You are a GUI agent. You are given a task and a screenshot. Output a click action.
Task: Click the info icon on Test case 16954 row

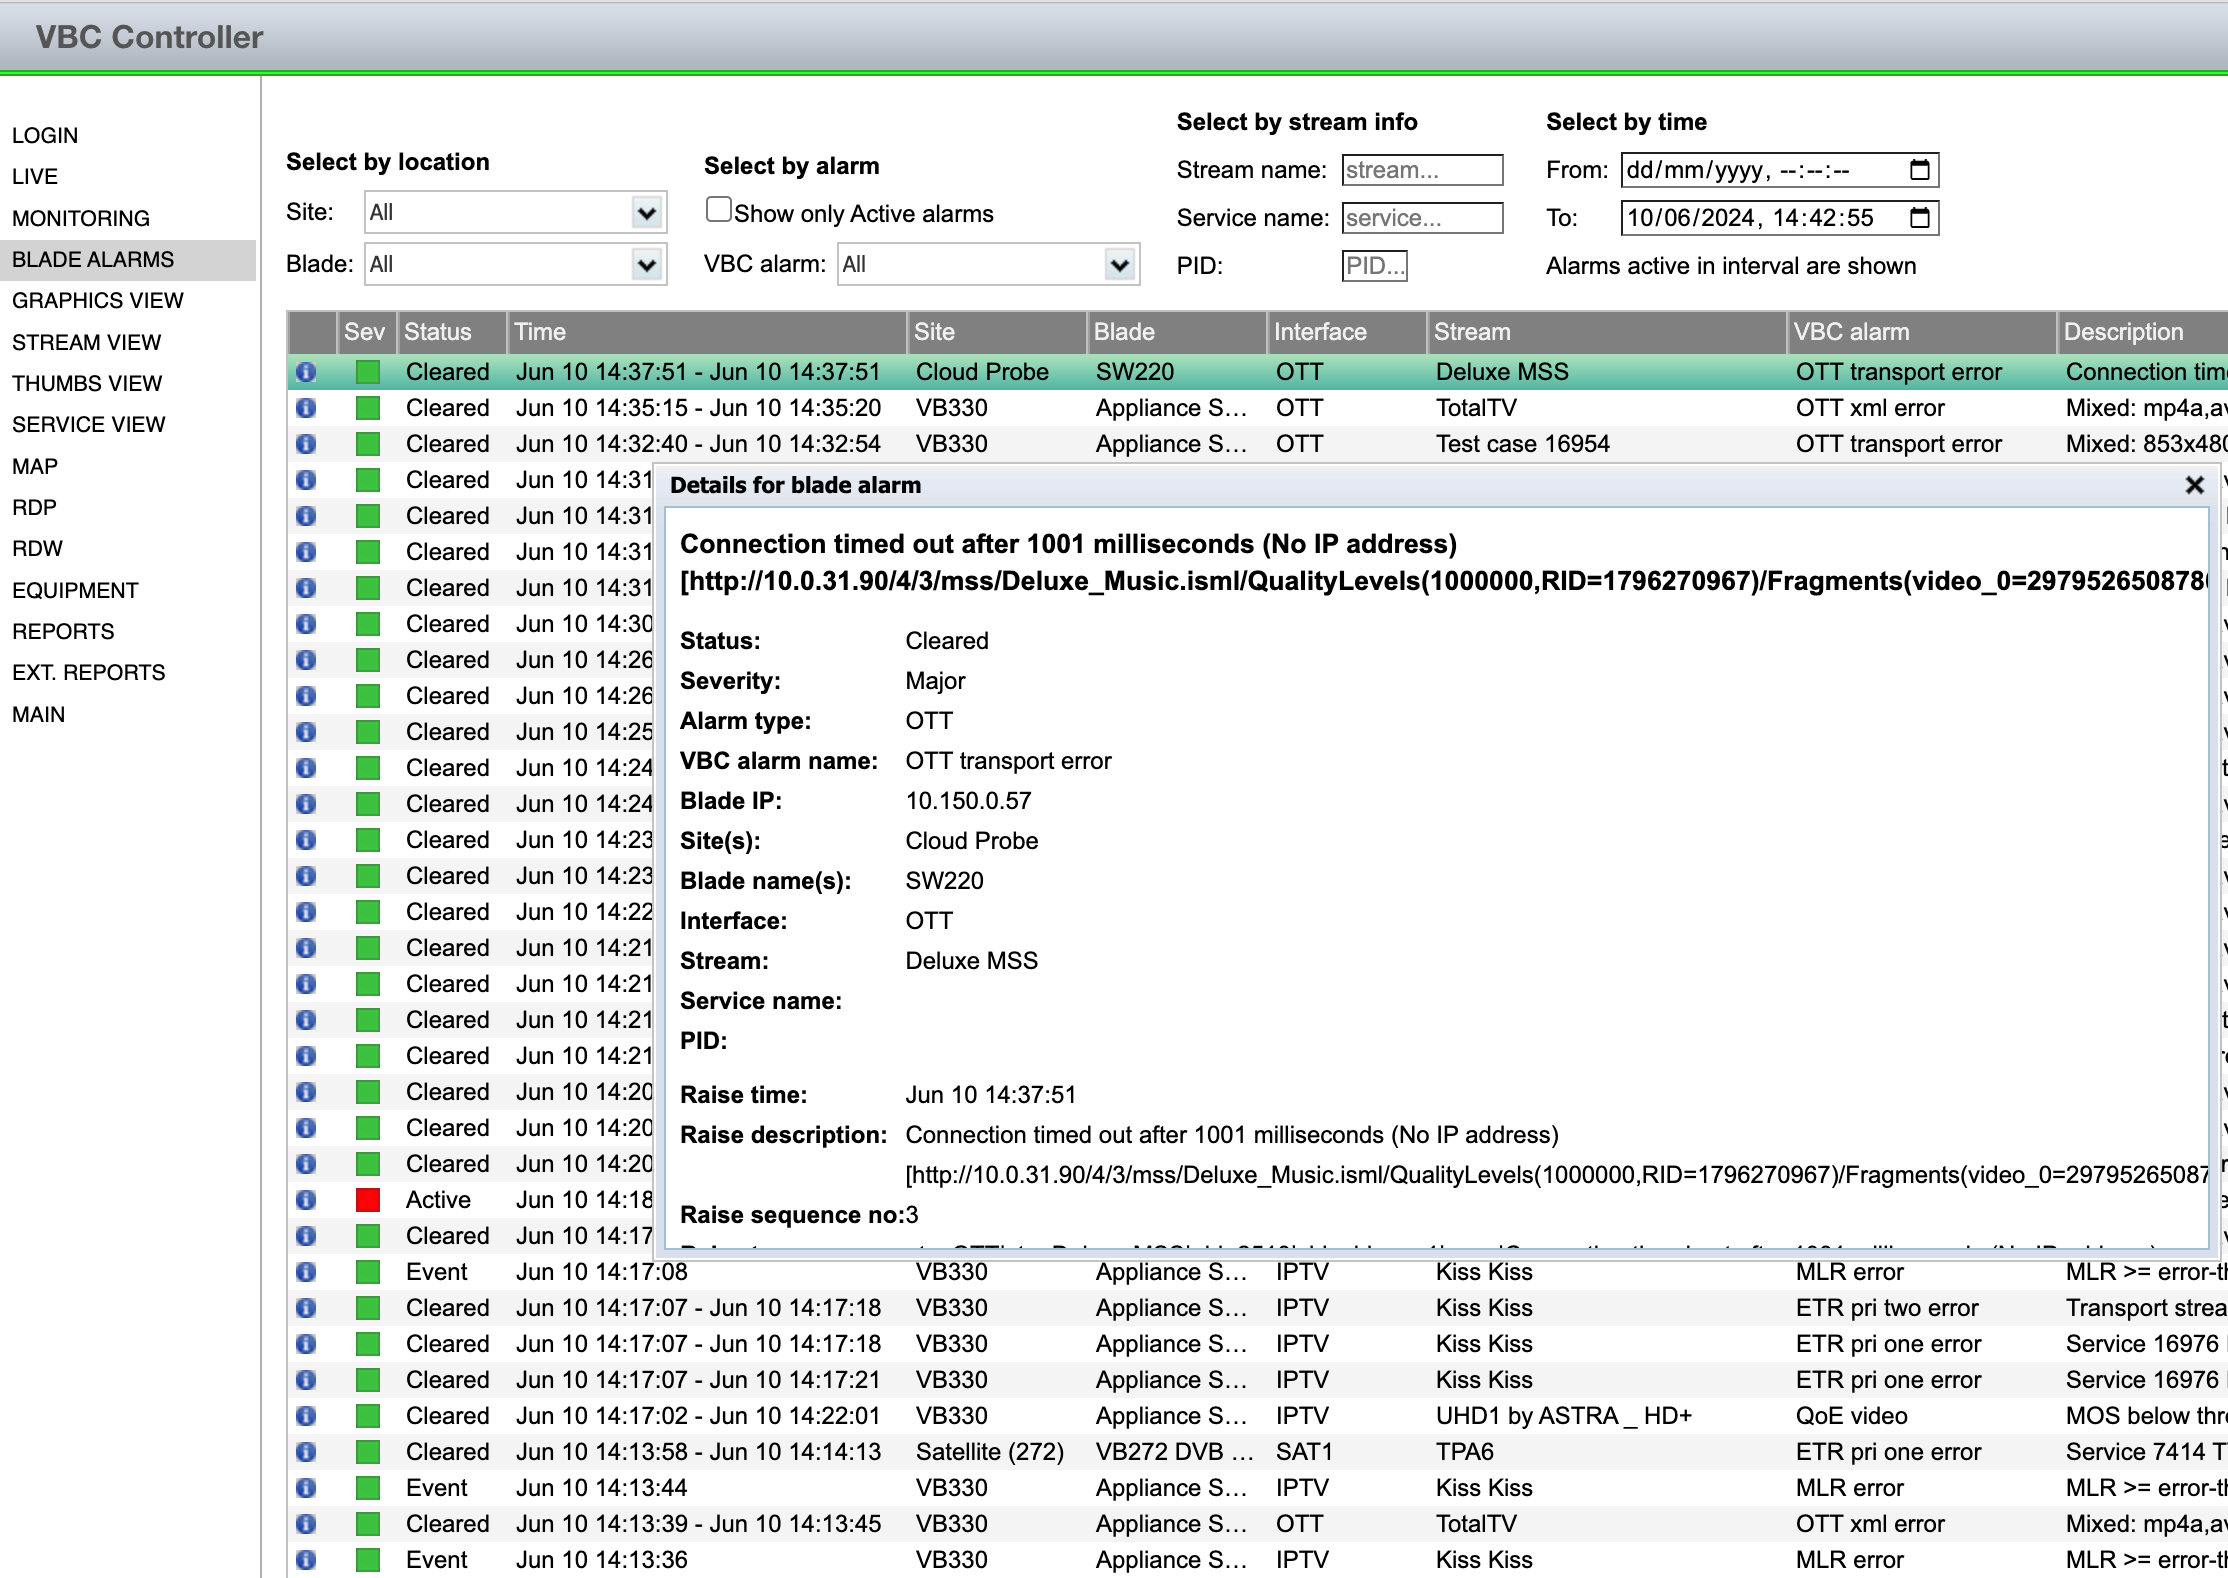pos(306,444)
